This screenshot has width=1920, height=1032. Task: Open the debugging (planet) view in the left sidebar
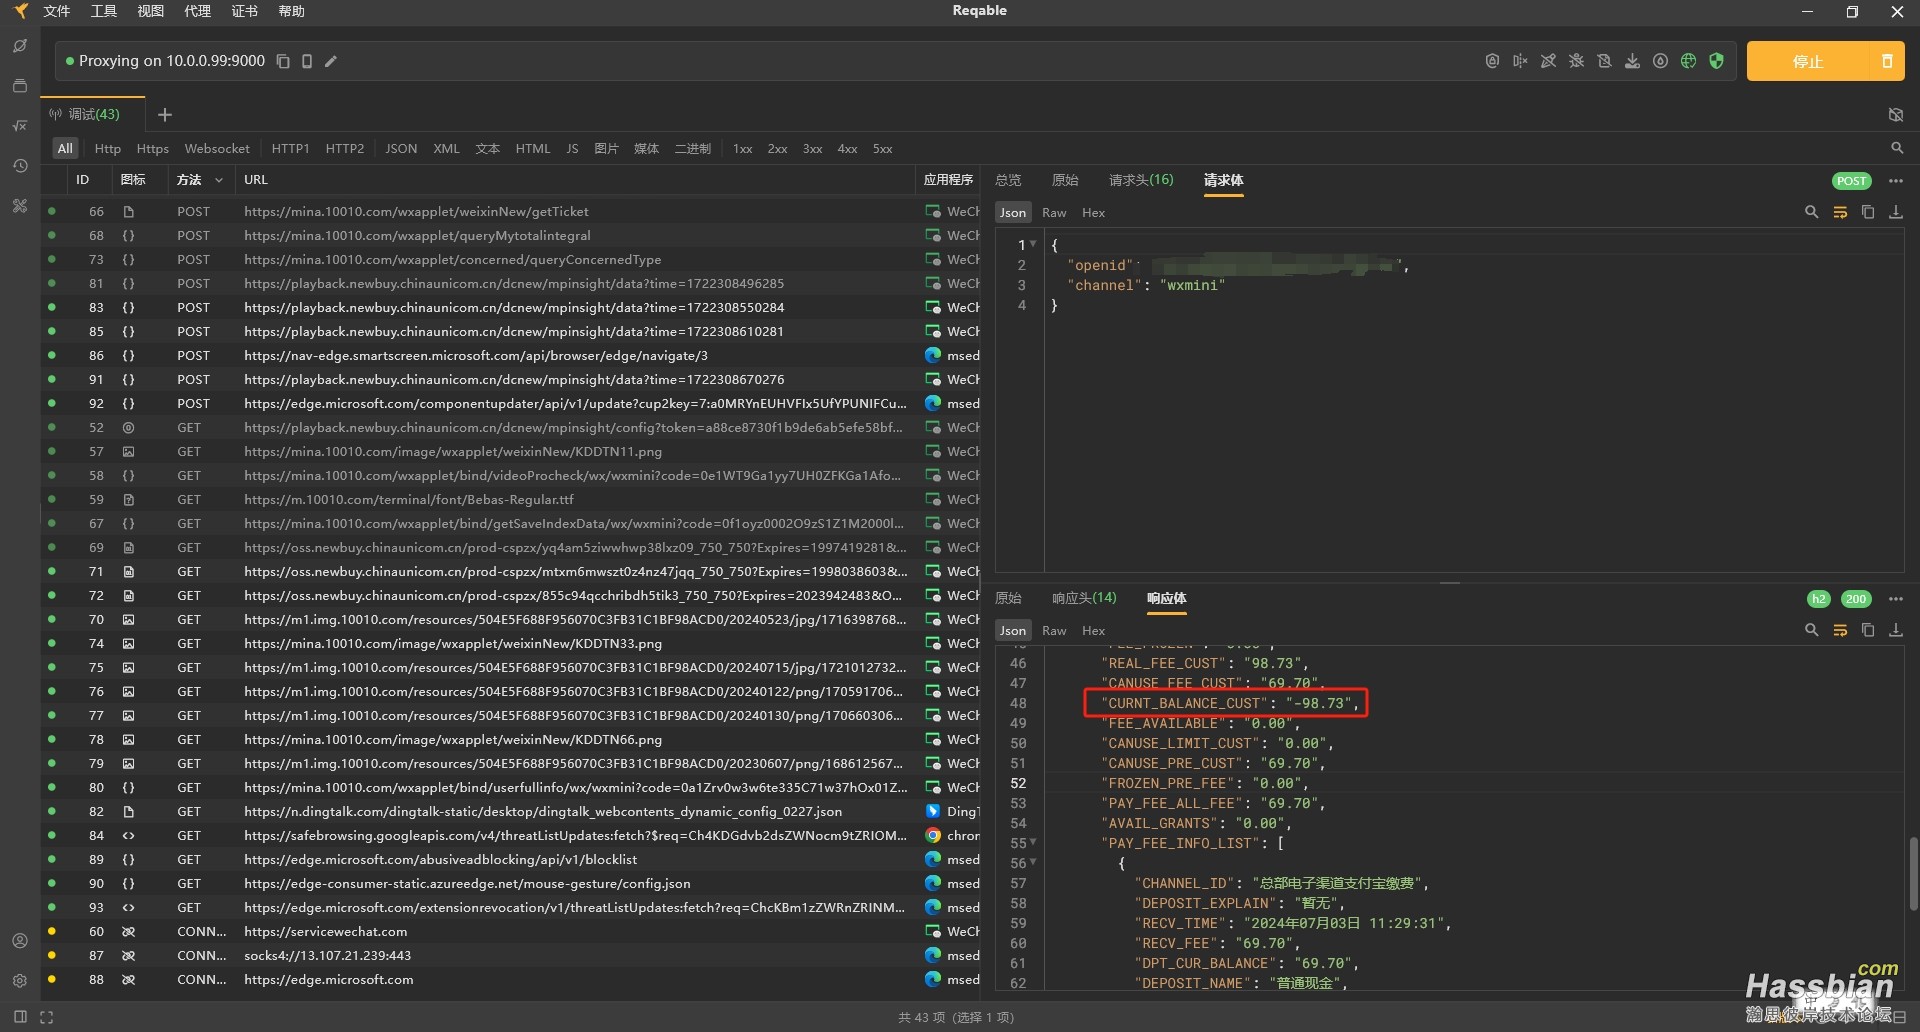tap(20, 46)
